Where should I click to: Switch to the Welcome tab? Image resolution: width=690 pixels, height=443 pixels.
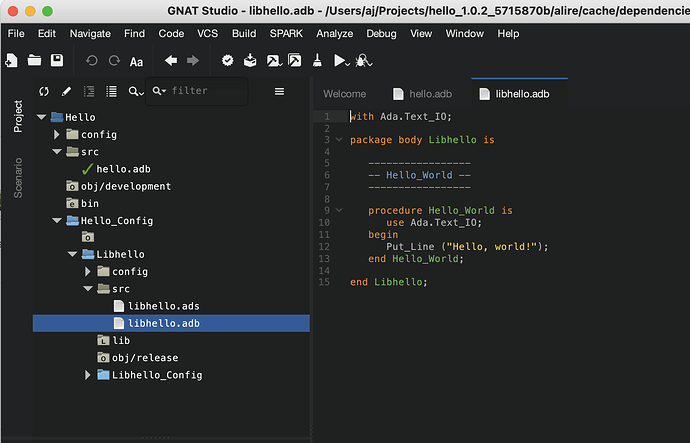[x=344, y=94]
